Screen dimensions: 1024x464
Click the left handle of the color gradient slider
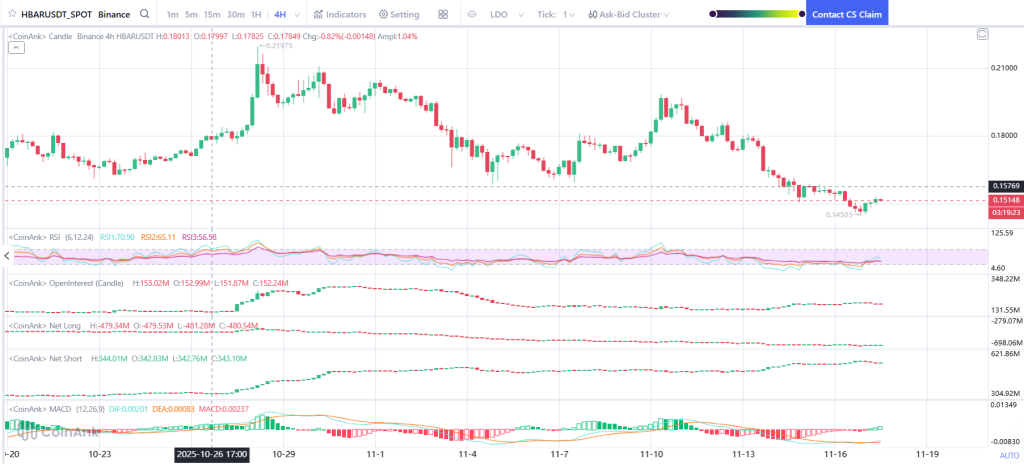point(712,13)
